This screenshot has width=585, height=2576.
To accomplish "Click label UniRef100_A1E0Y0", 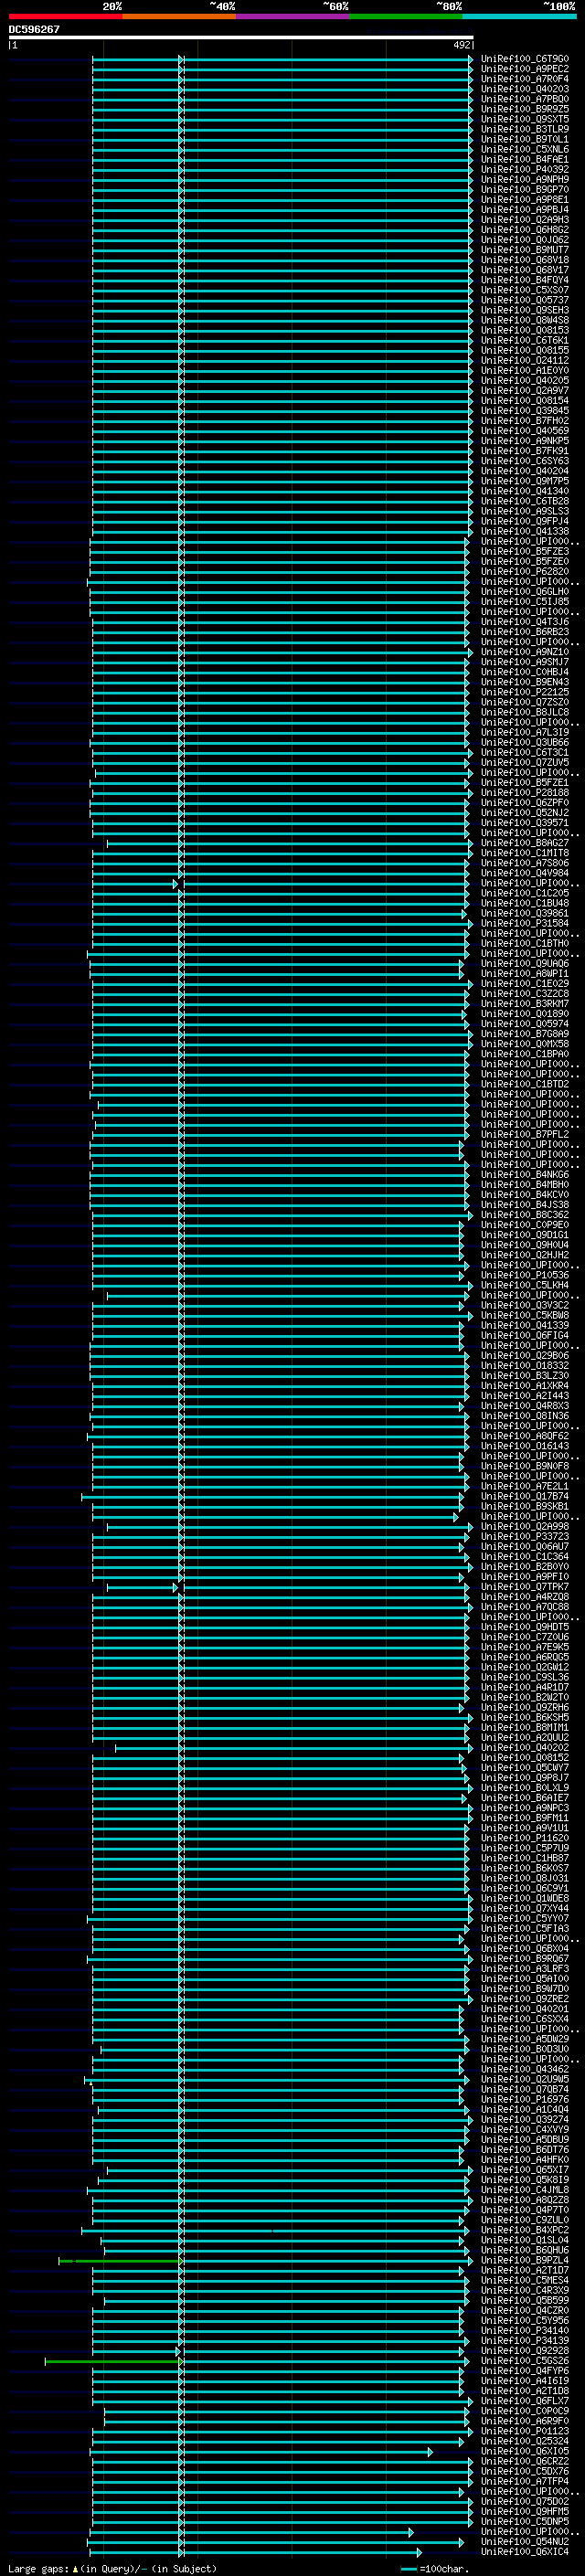I will point(525,370).
